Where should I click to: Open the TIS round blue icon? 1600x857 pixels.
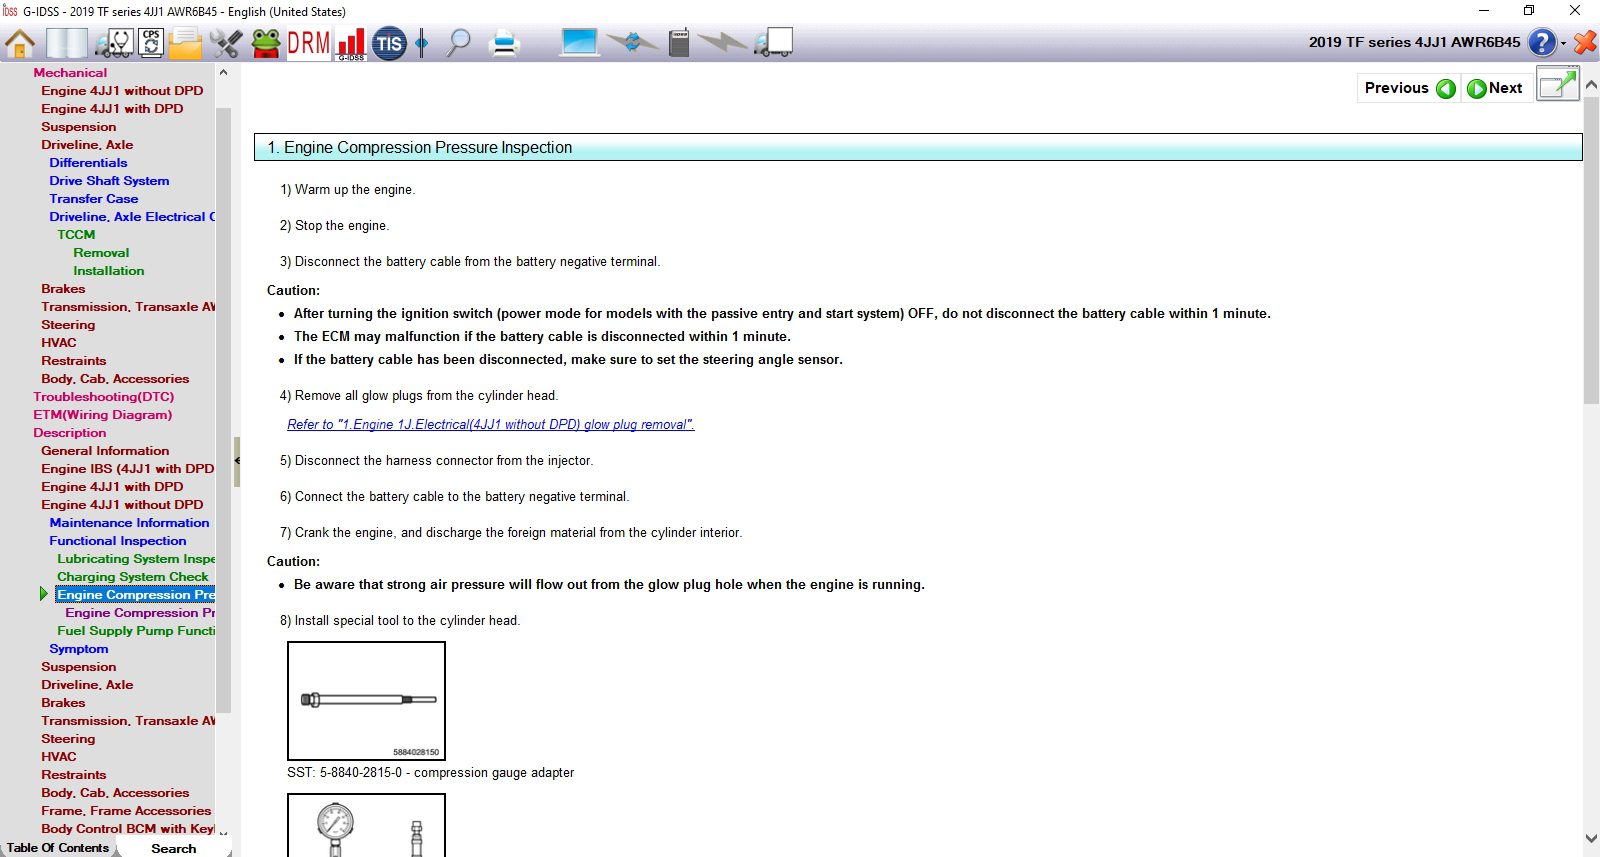(389, 43)
